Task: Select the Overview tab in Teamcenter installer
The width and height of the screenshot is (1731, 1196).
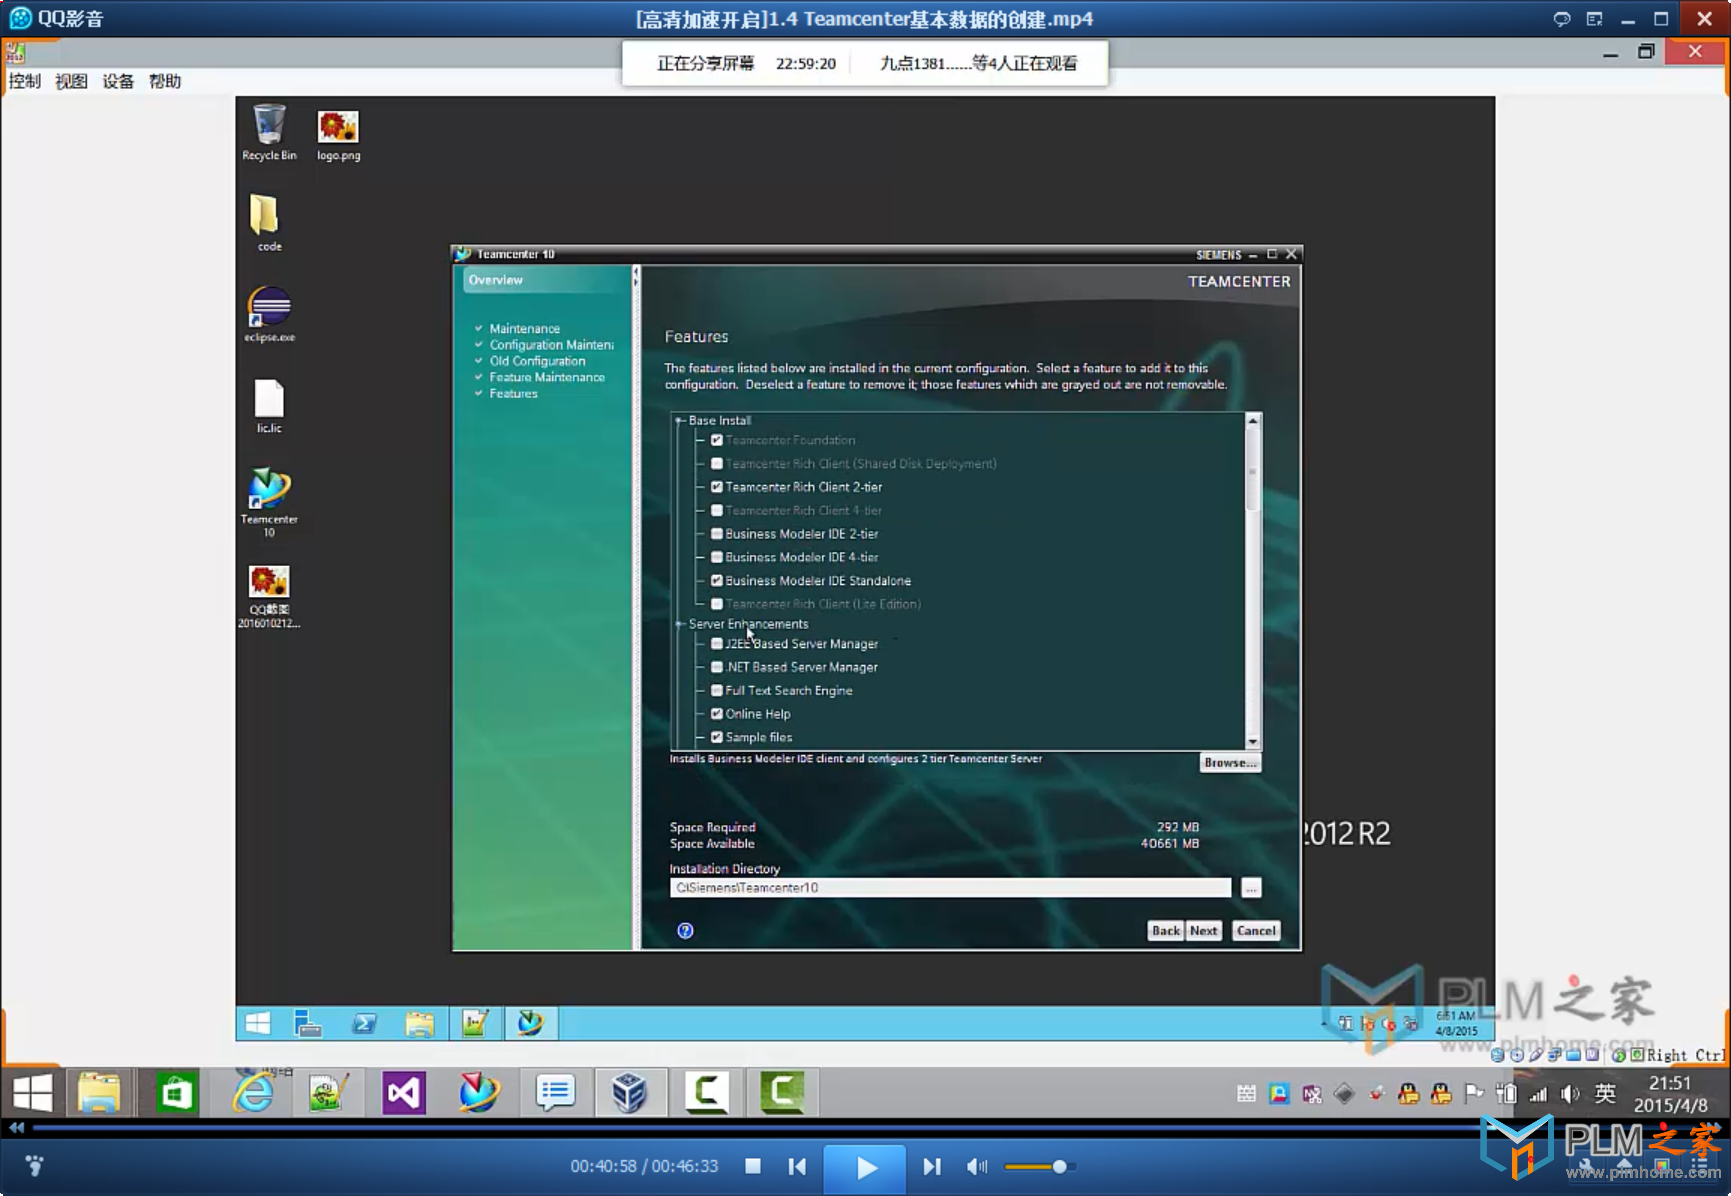Action: pyautogui.click(x=546, y=280)
